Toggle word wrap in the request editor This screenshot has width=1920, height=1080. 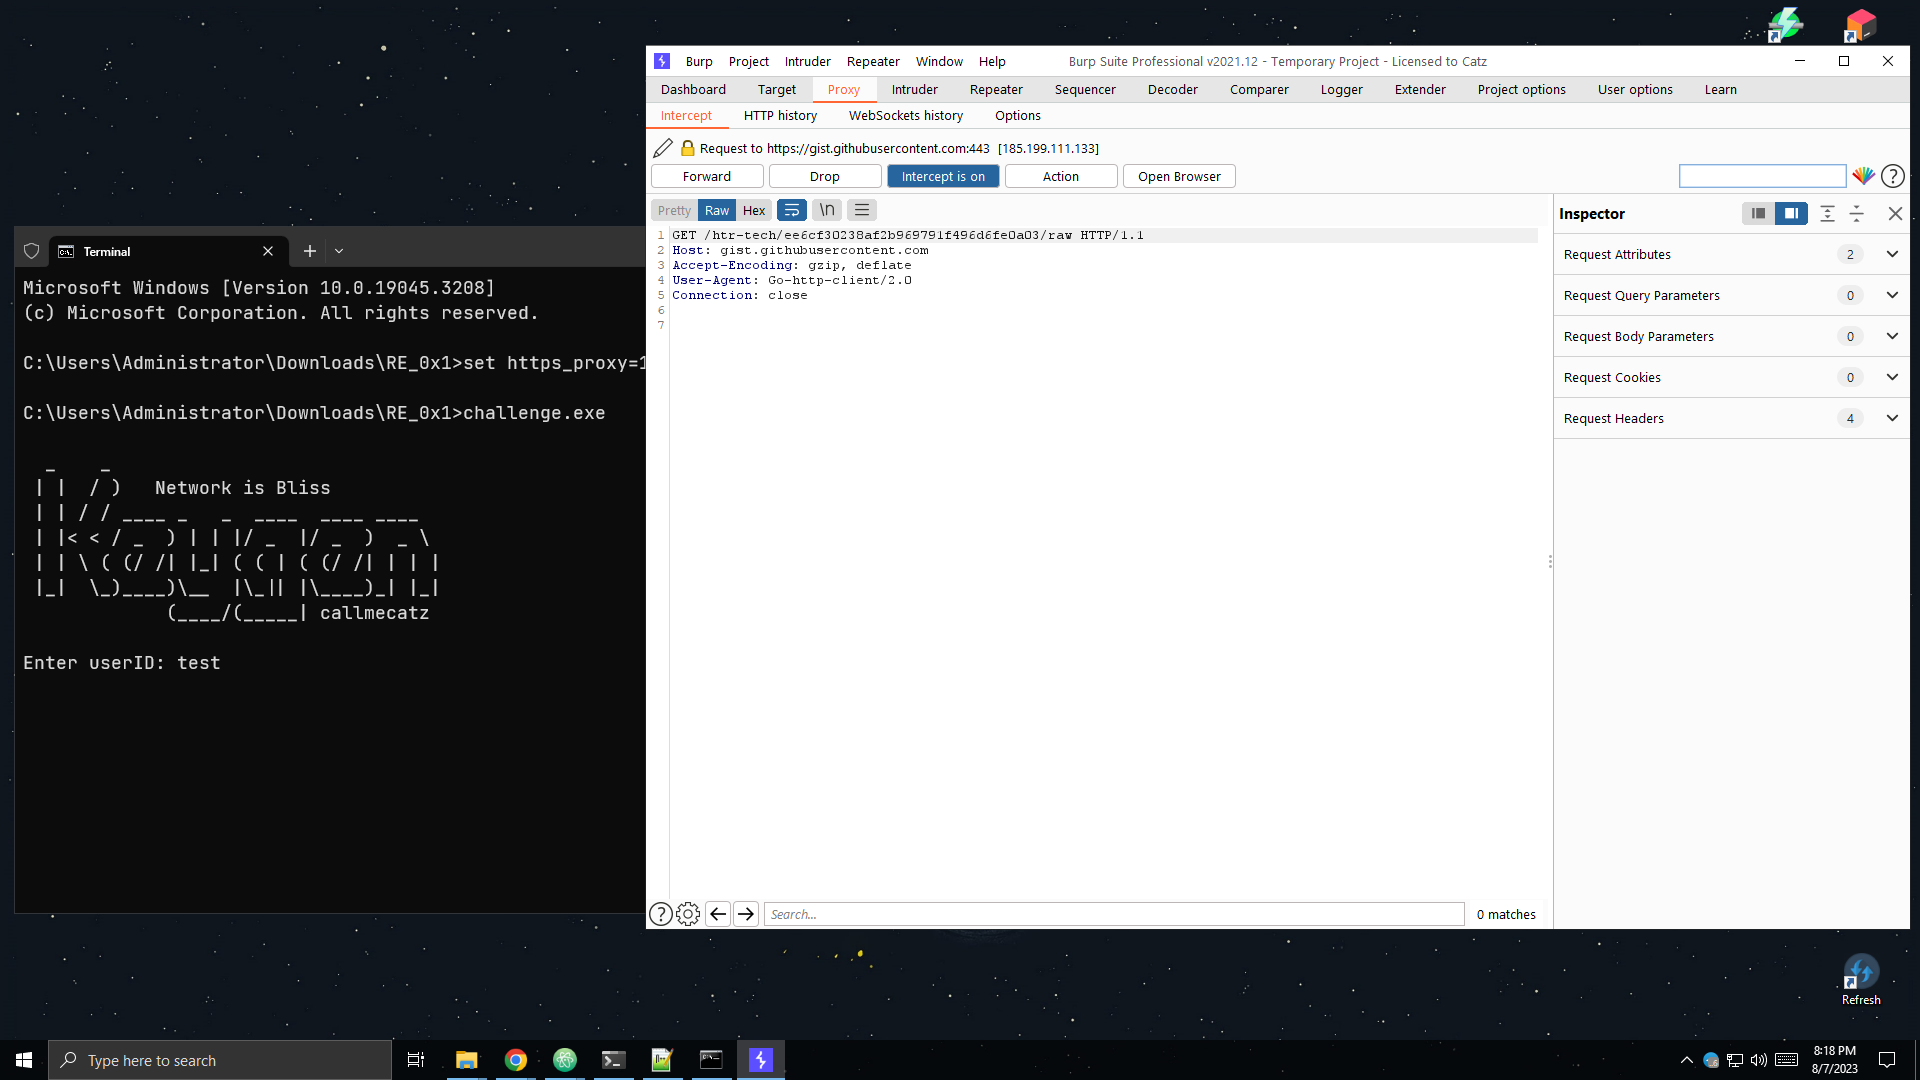[791, 210]
